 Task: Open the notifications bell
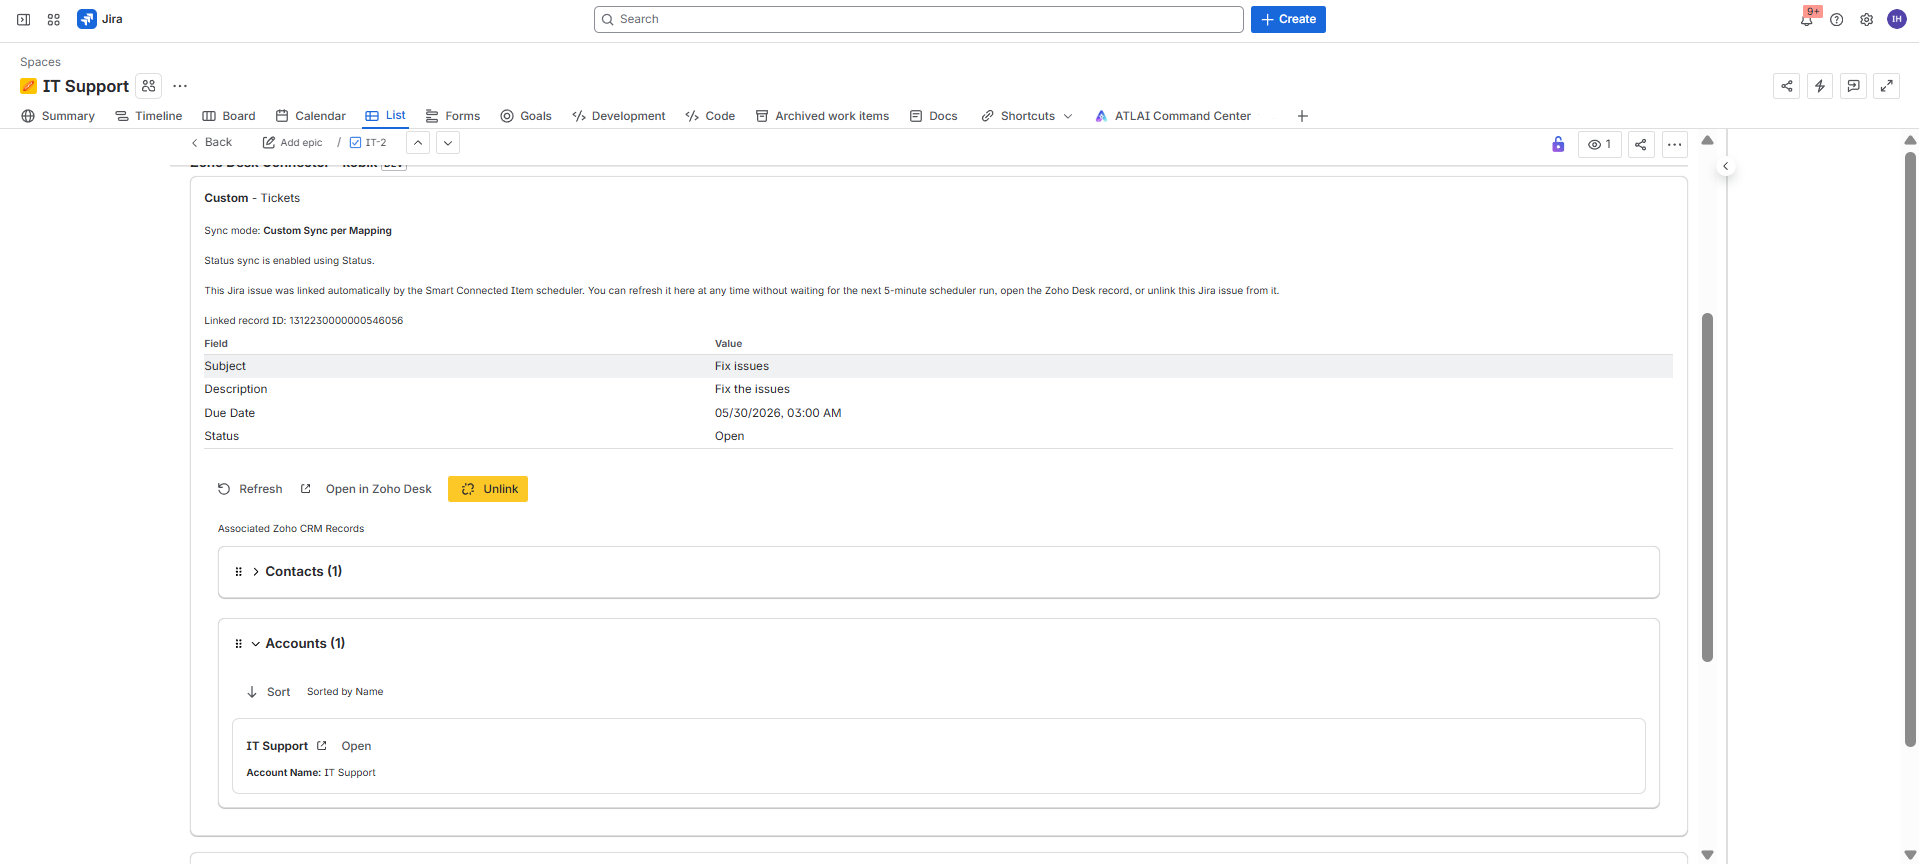click(x=1807, y=19)
